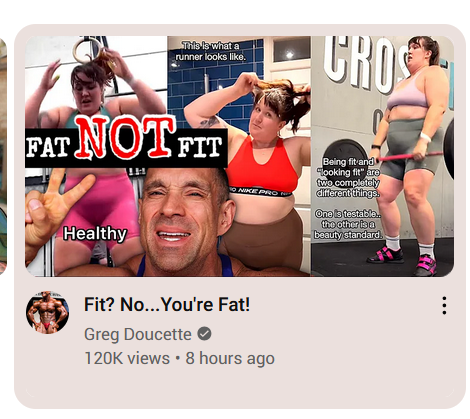Screen dimensions: 470x419
Task: Click the squinting man's face in thumbnail
Action: tap(181, 220)
